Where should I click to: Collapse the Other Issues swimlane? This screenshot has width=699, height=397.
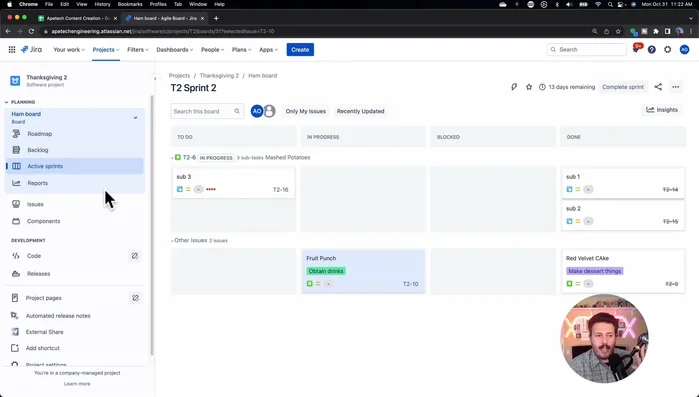[173, 241]
